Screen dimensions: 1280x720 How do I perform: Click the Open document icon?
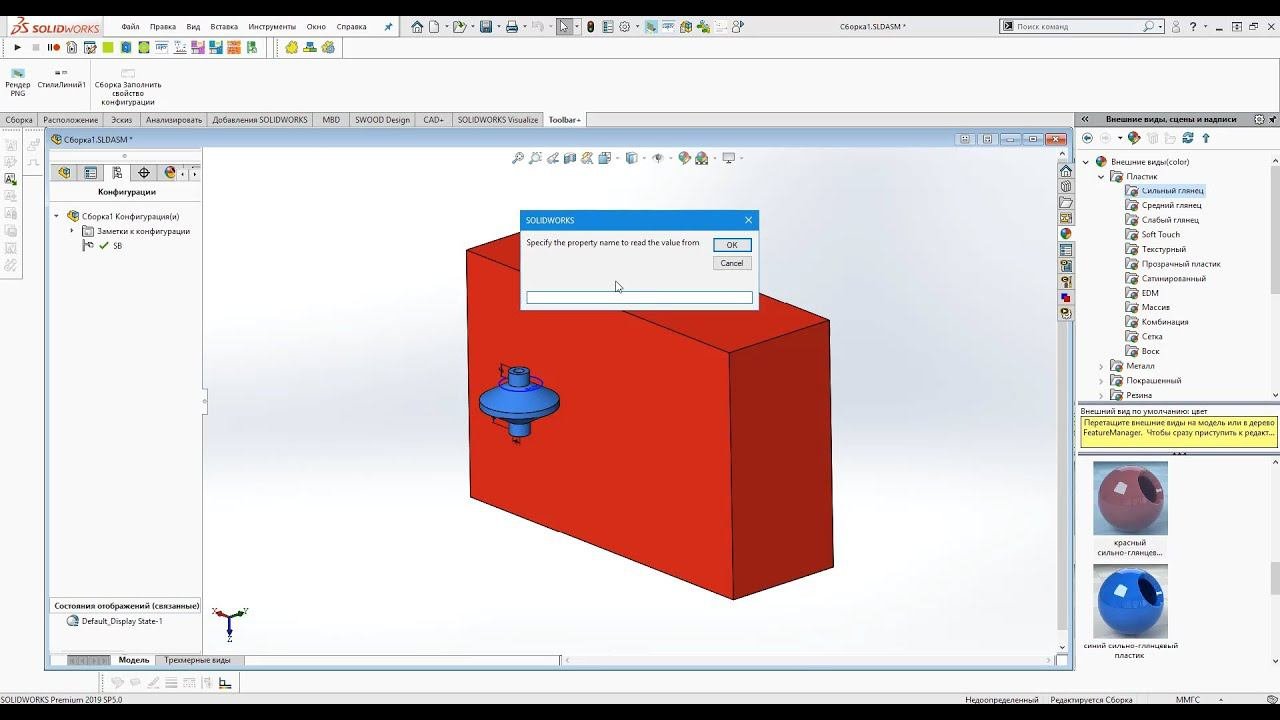pos(458,27)
